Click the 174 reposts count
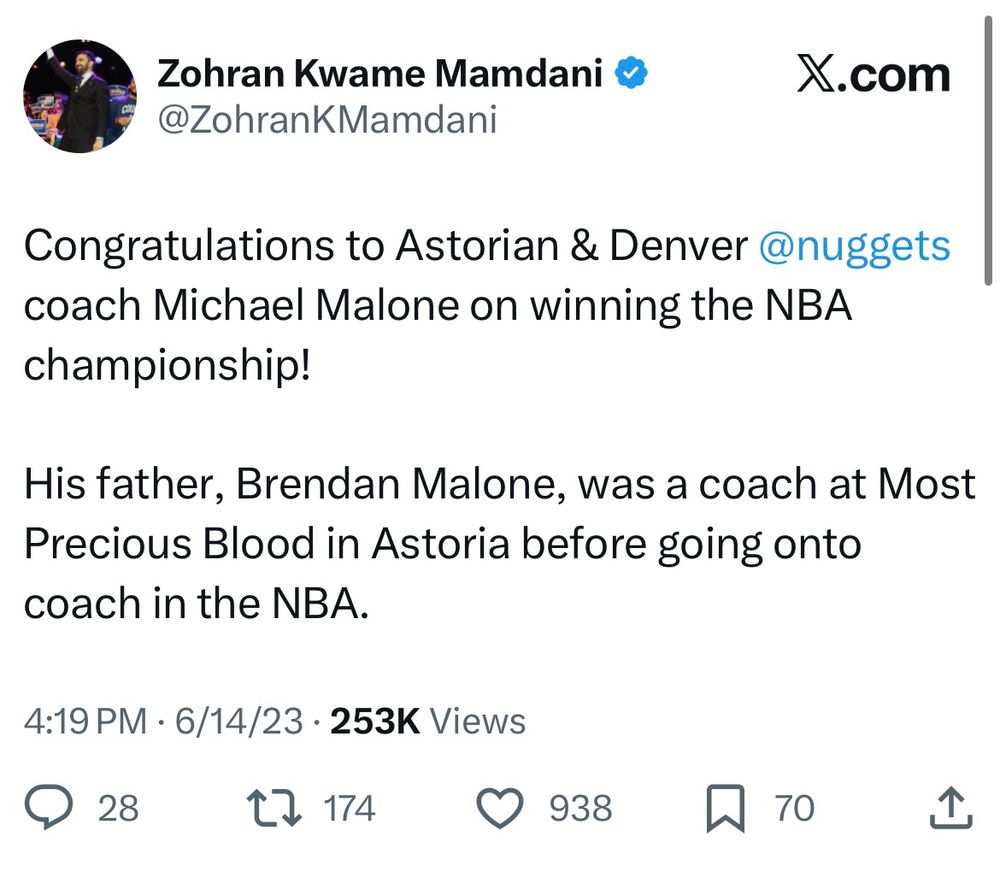Image resolution: width=1000 pixels, height=873 pixels. click(349, 808)
